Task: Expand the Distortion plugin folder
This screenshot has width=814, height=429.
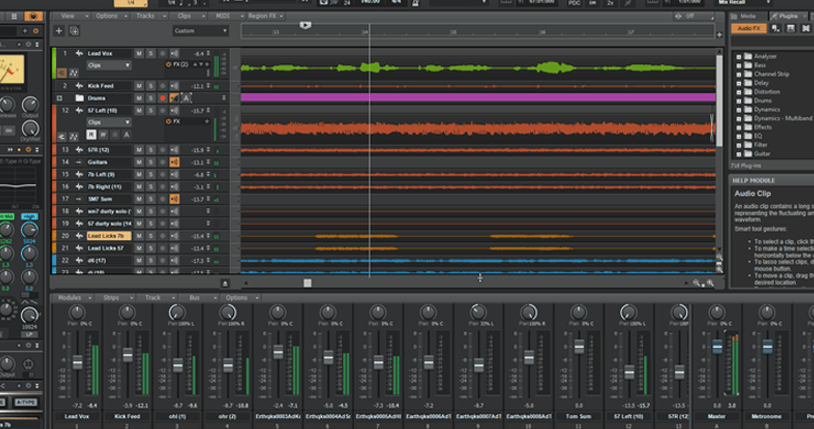Action: click(x=738, y=92)
